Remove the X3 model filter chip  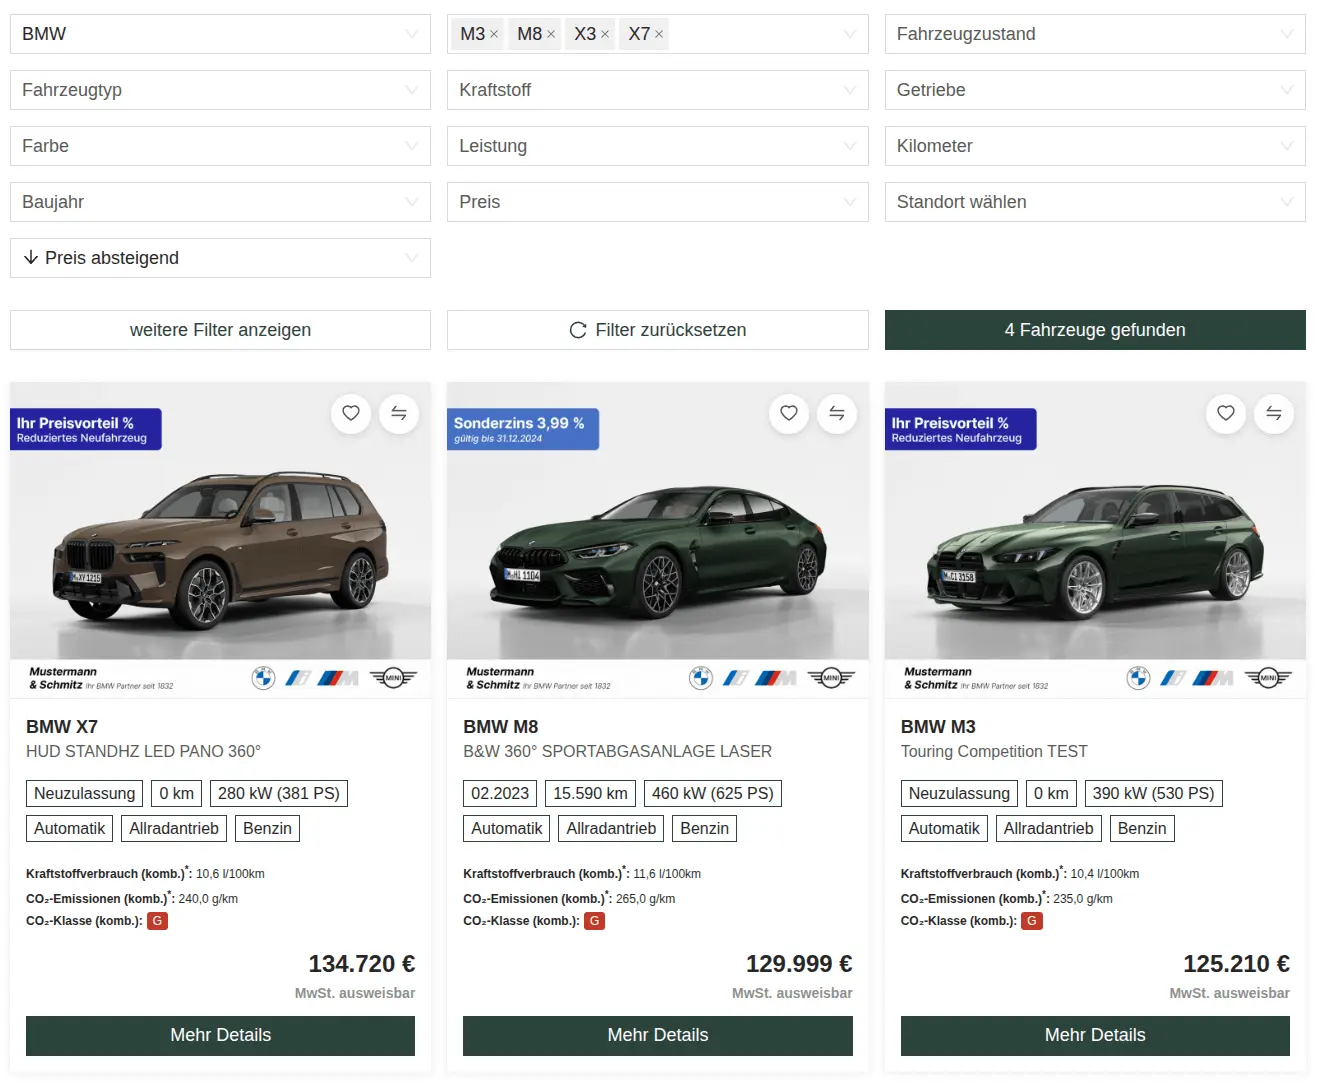coord(604,33)
